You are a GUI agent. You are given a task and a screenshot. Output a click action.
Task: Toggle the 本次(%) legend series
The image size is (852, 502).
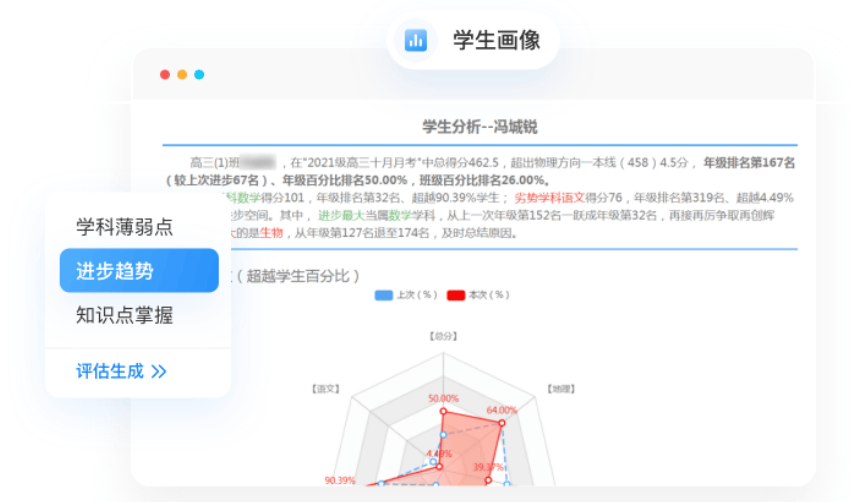[x=478, y=295]
